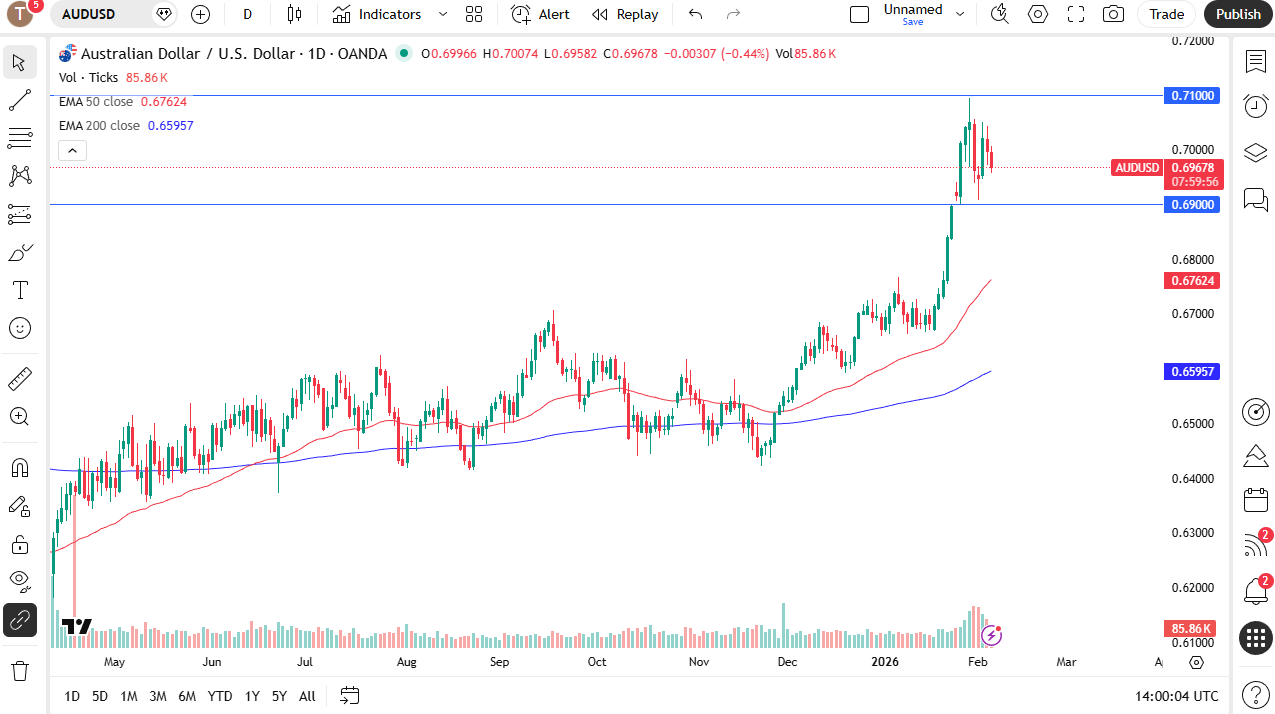Lock all drawing tools
Image resolution: width=1275 pixels, height=714 pixels.
coord(19,544)
